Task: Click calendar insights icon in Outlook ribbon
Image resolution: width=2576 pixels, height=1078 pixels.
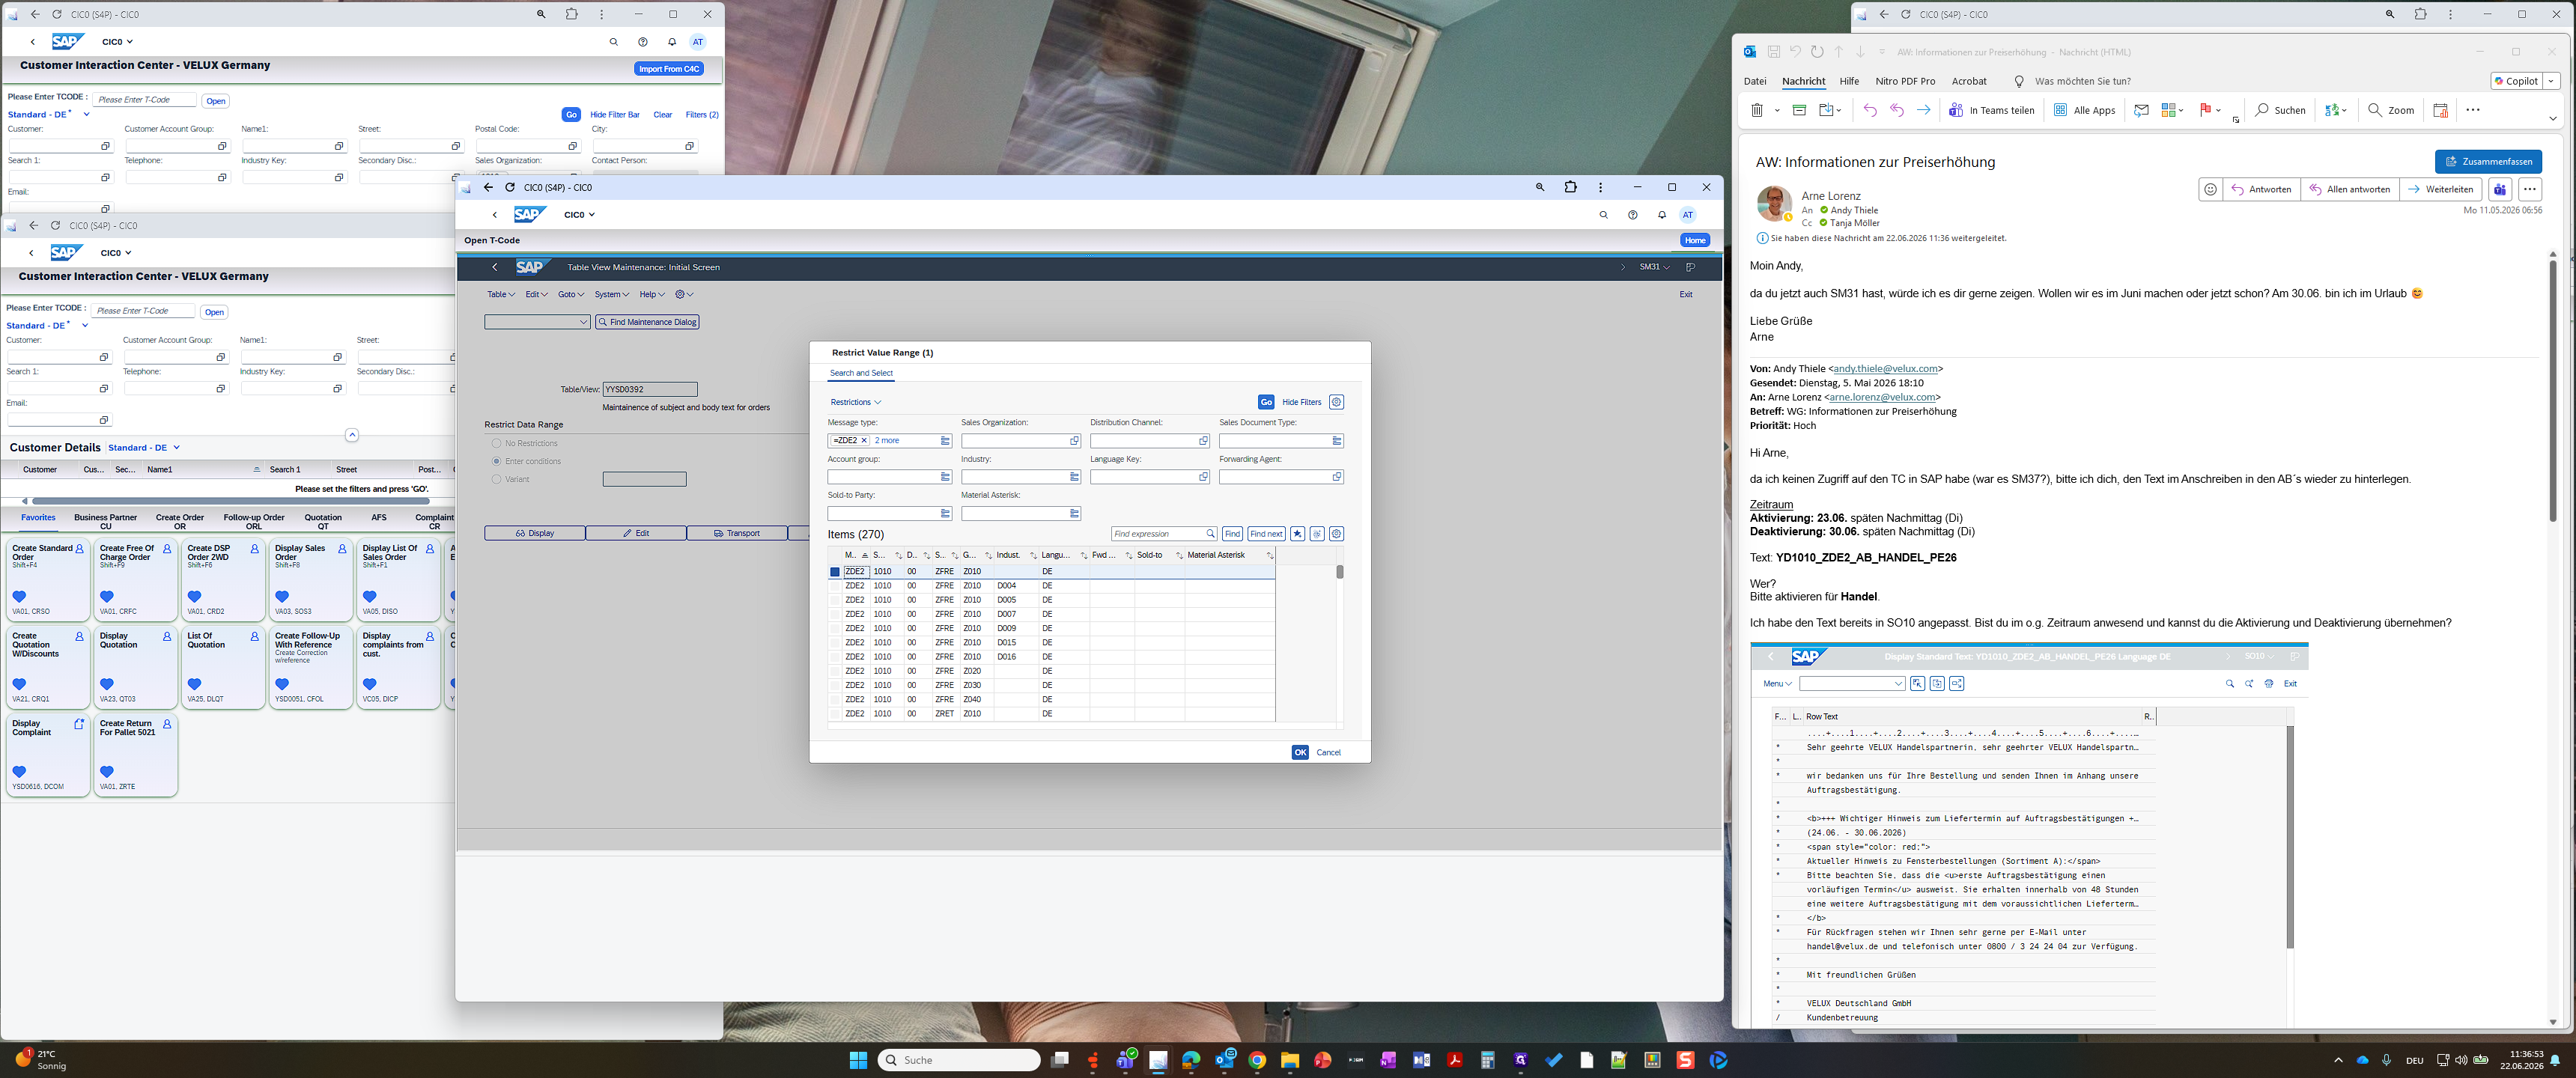Action: (2440, 110)
